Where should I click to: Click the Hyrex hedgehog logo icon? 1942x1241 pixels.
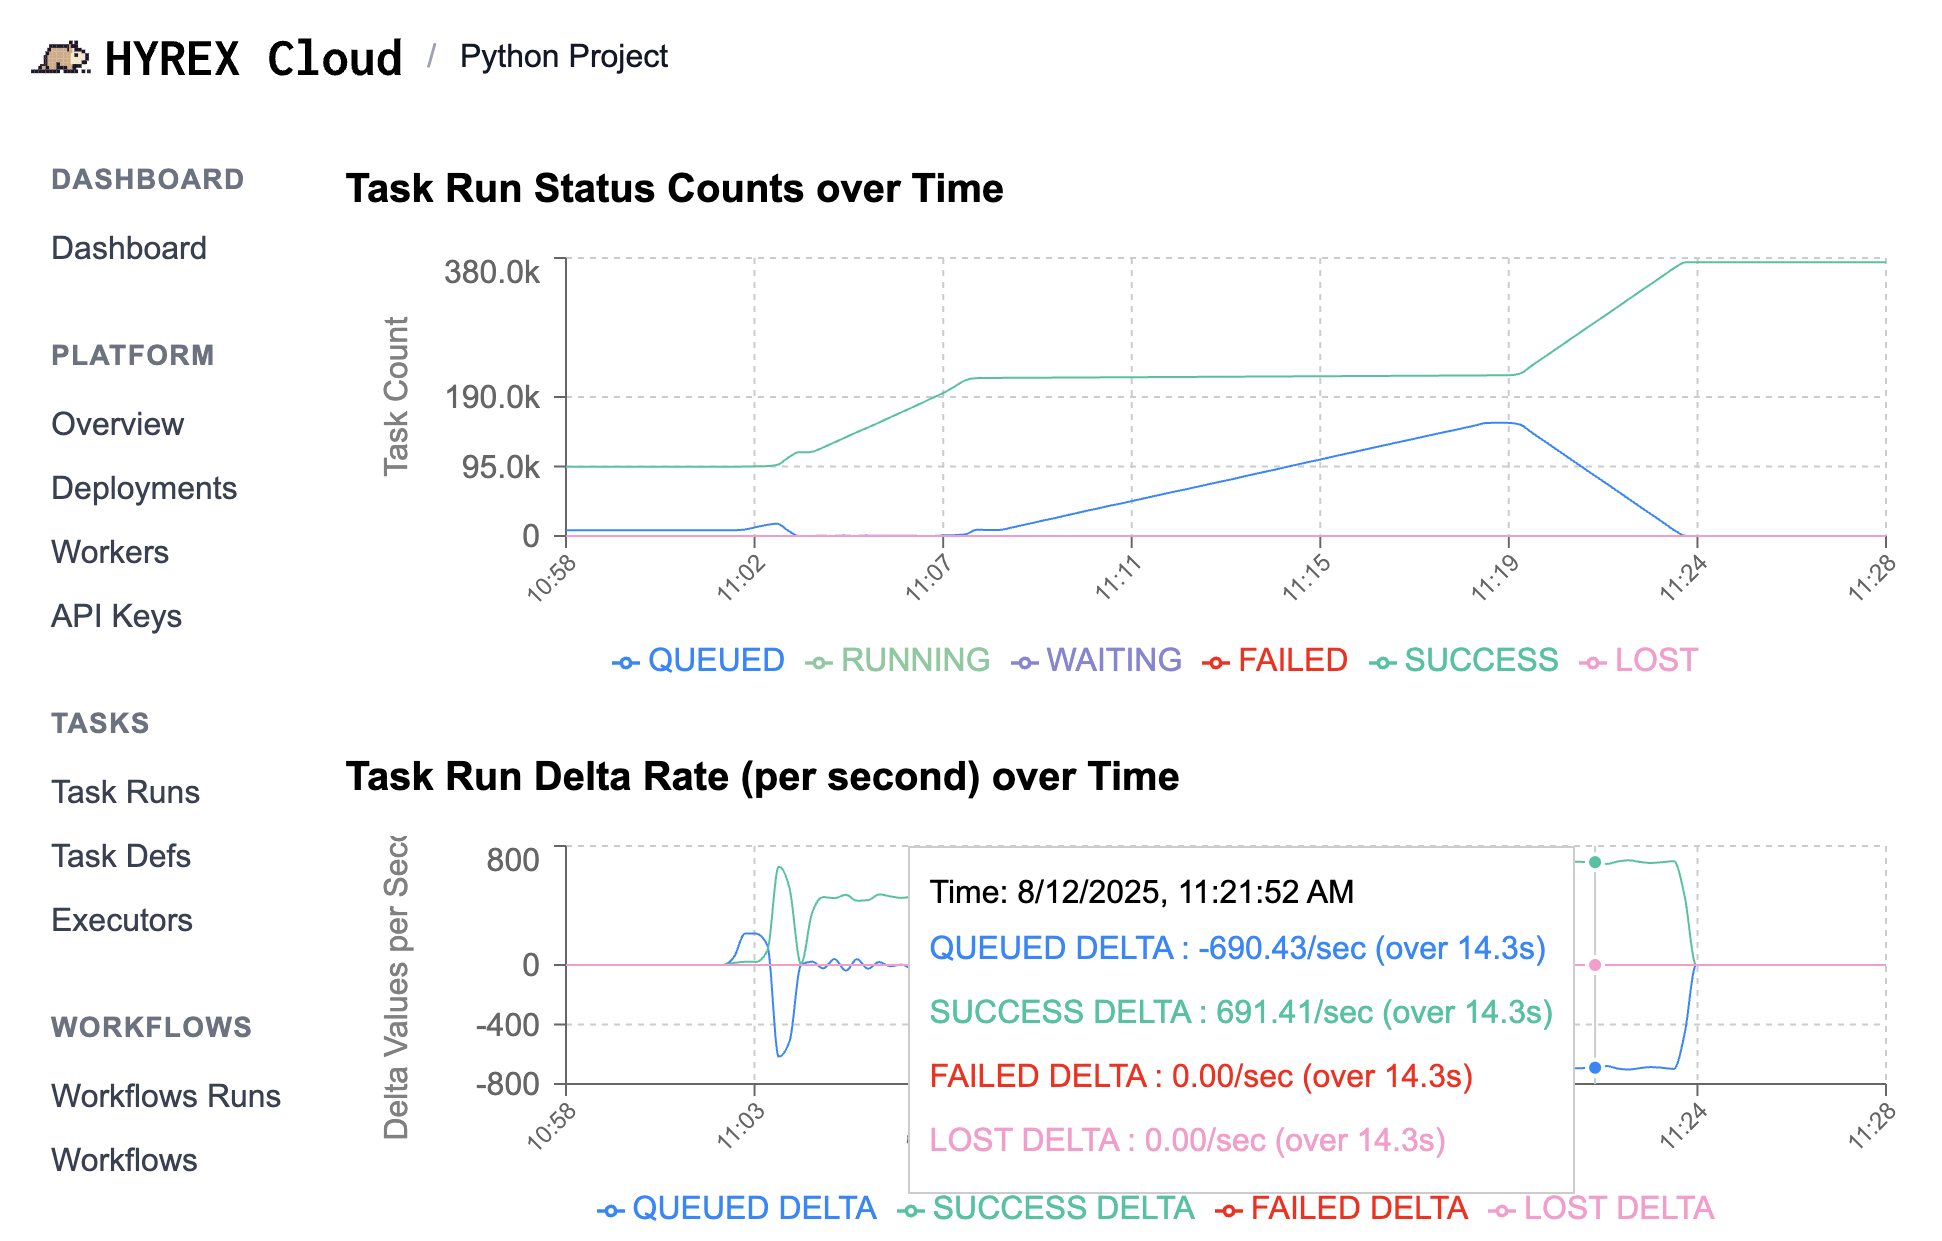pos(62,57)
